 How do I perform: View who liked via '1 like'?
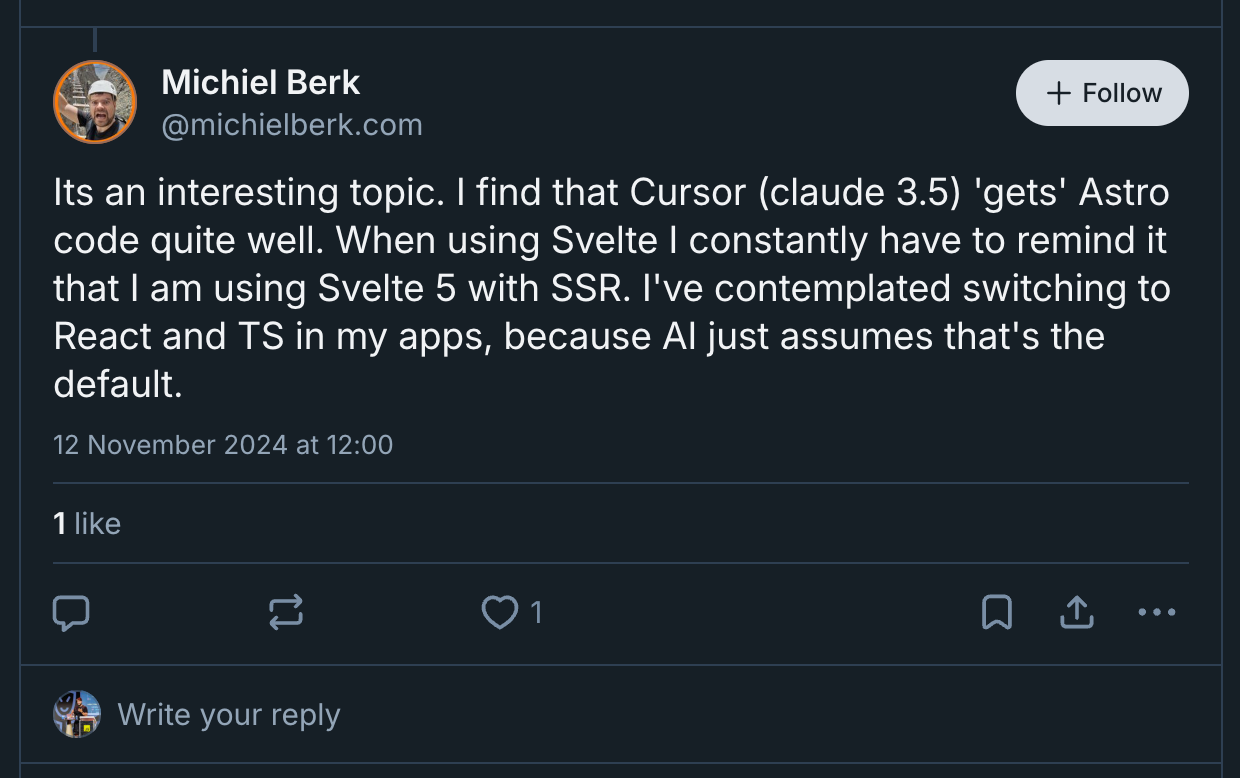click(87, 523)
